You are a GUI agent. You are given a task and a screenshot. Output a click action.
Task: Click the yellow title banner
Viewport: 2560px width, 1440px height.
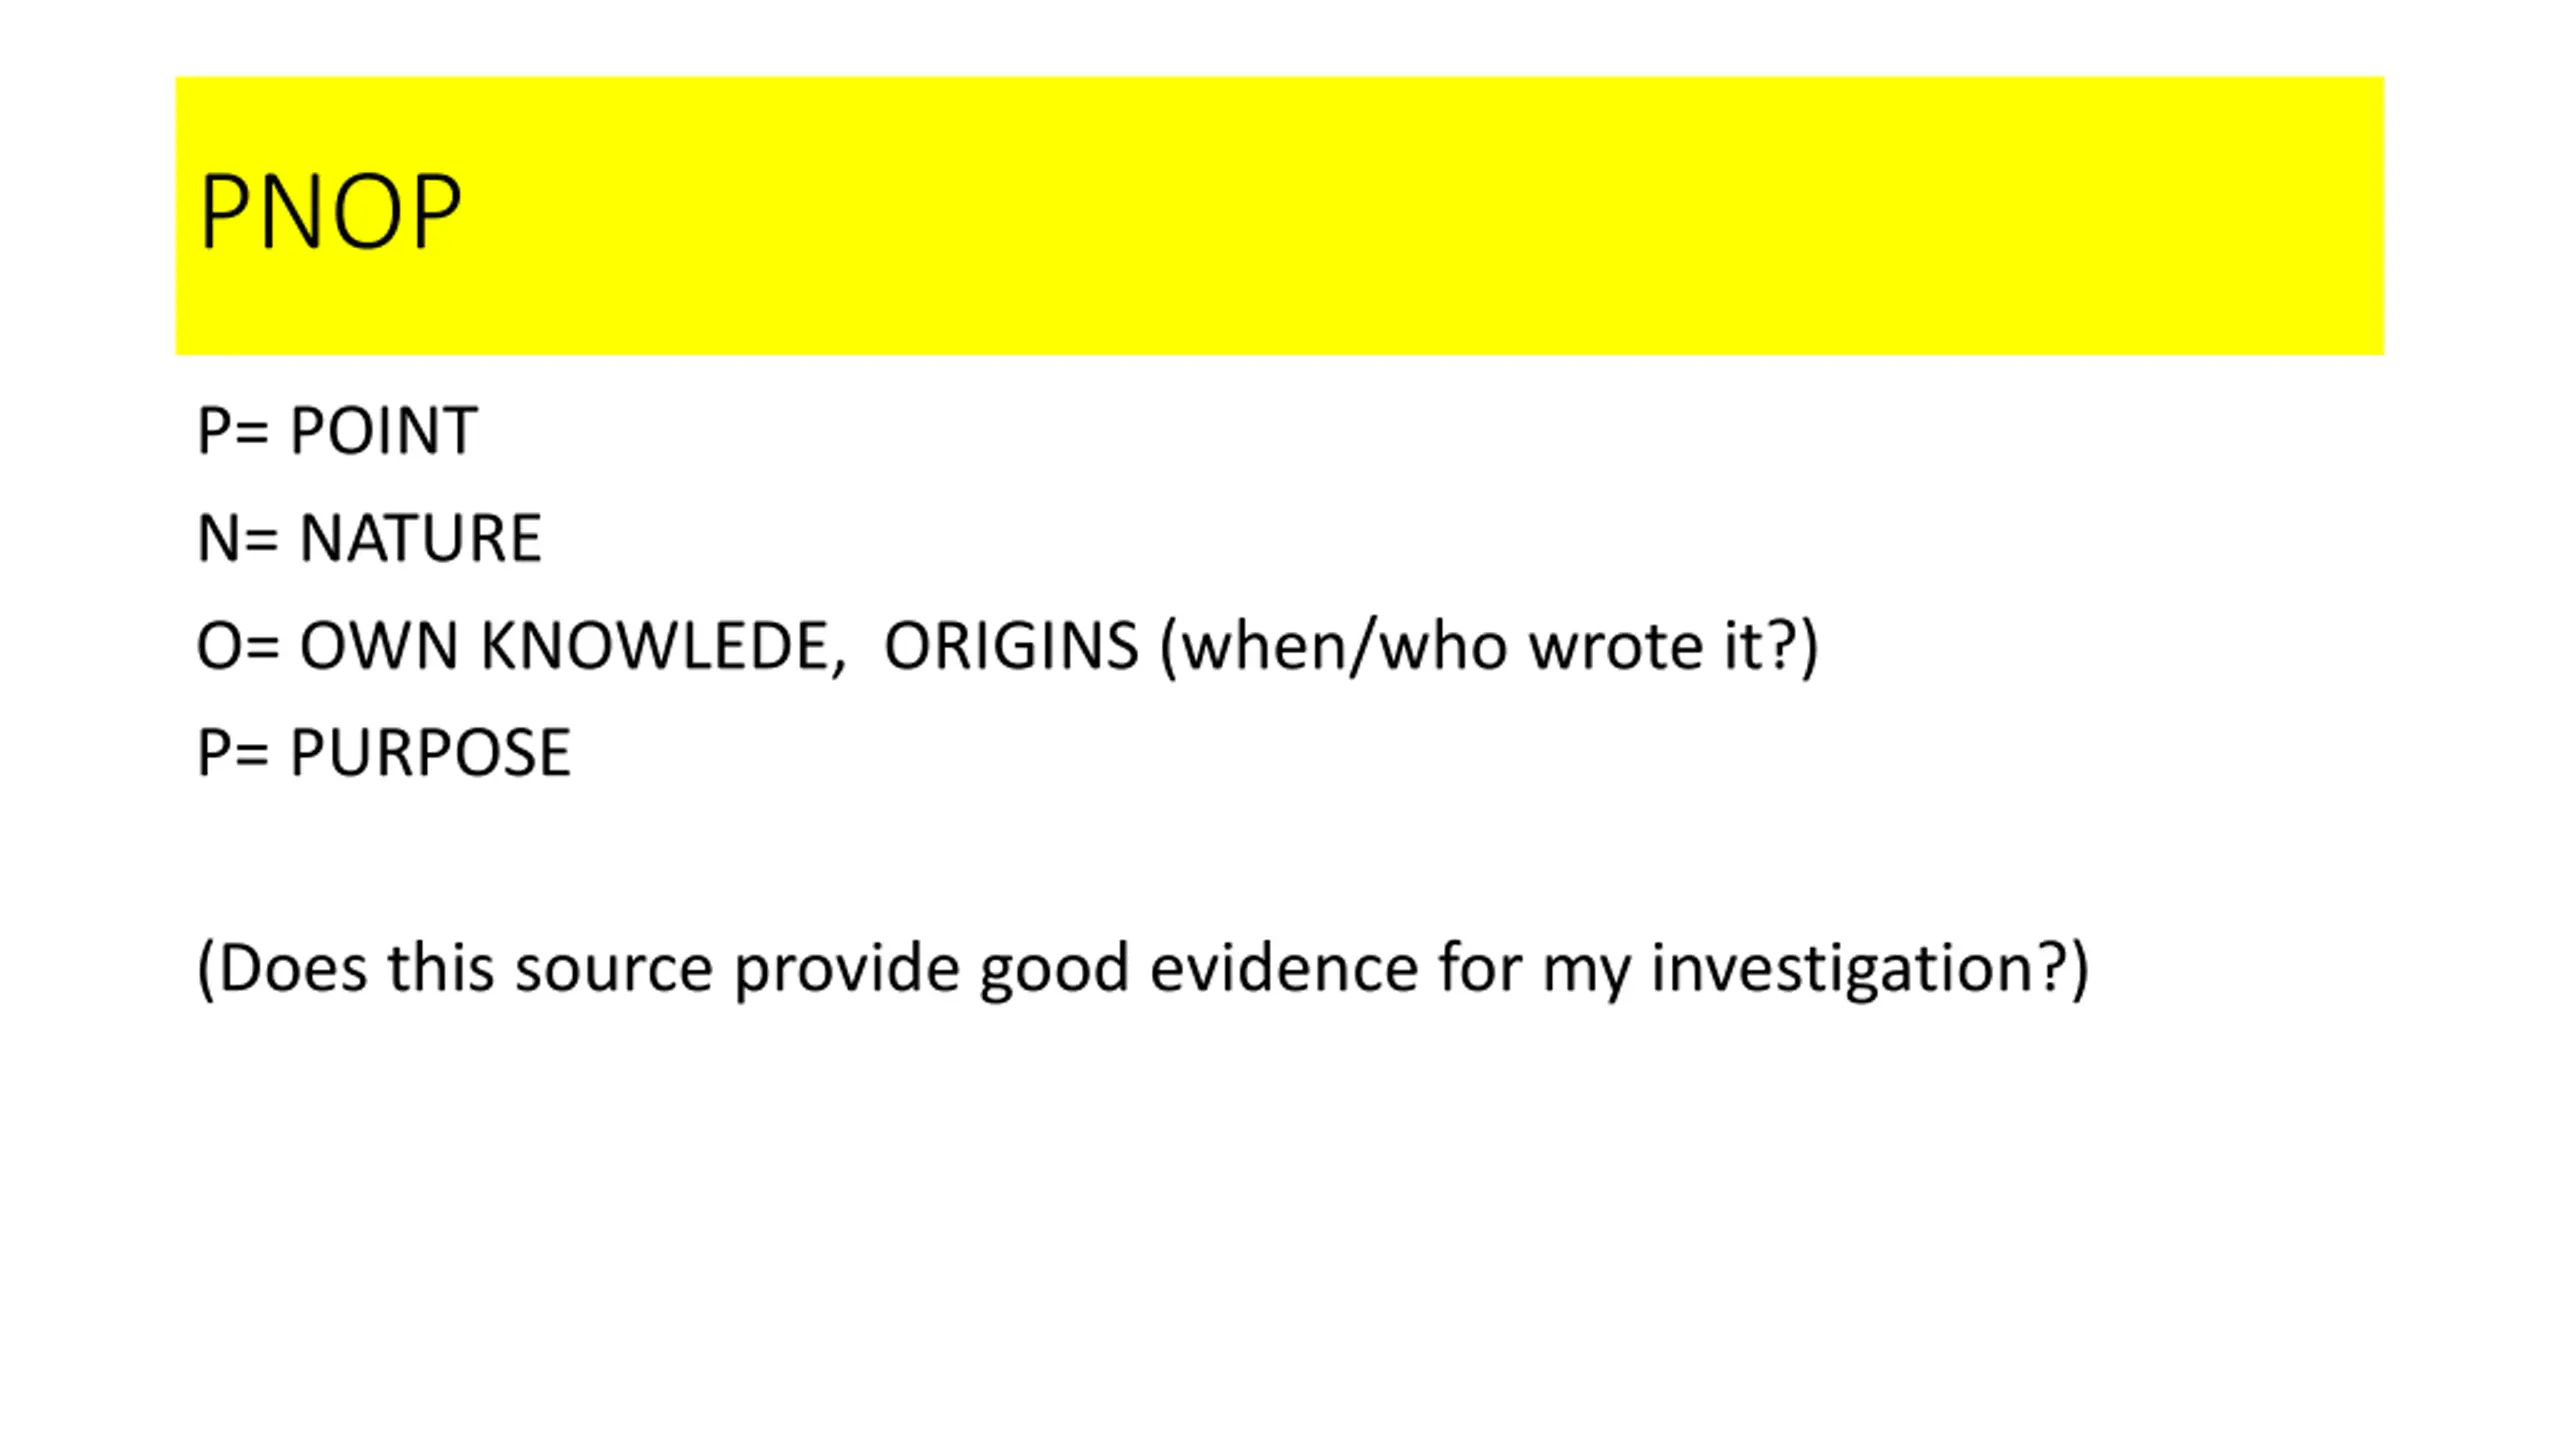1279,215
